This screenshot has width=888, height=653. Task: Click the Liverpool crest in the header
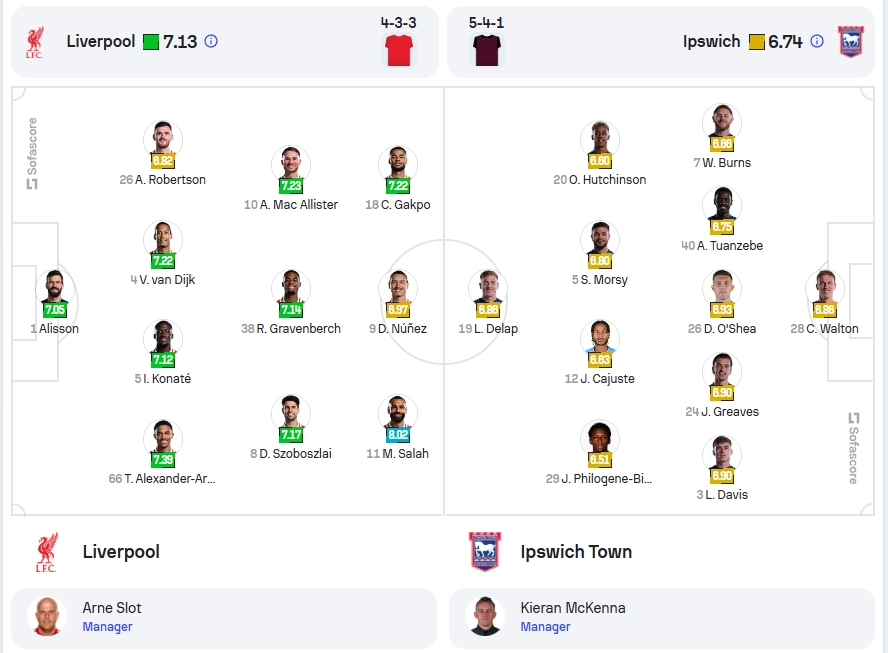[x=35, y=42]
